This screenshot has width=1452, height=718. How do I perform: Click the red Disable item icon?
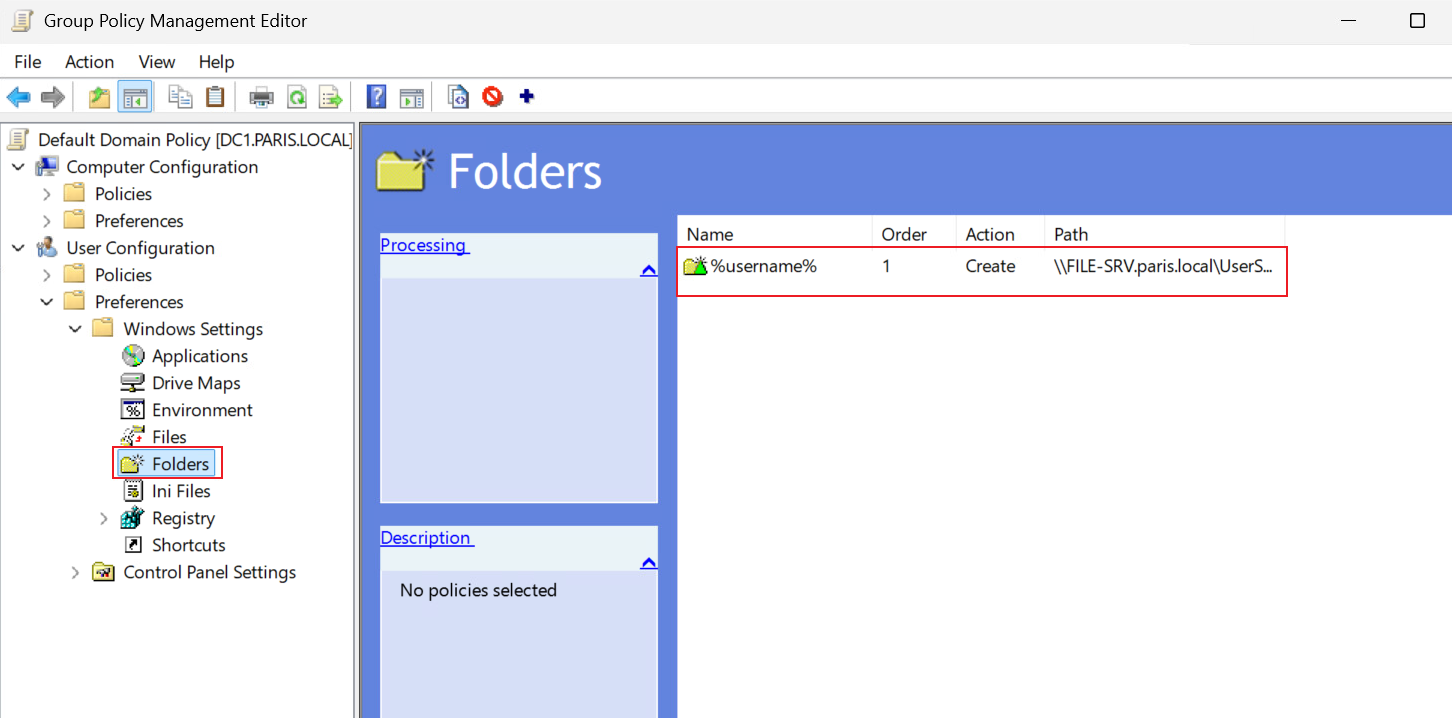(x=492, y=97)
